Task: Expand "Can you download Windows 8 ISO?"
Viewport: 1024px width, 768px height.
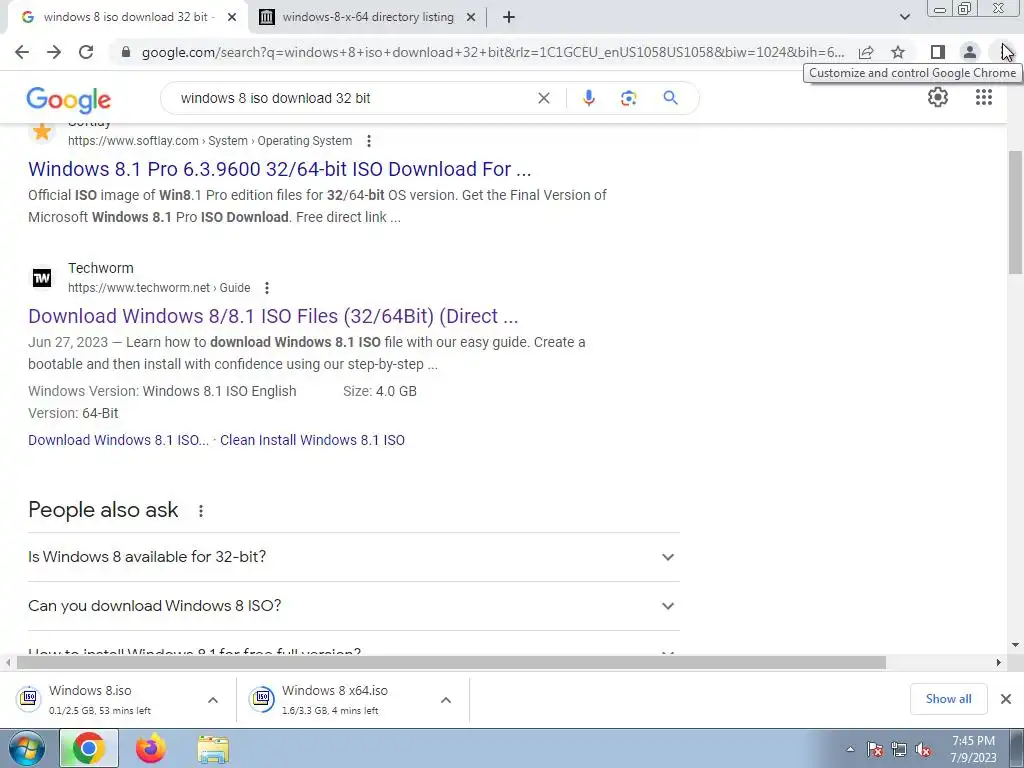Action: (353, 606)
